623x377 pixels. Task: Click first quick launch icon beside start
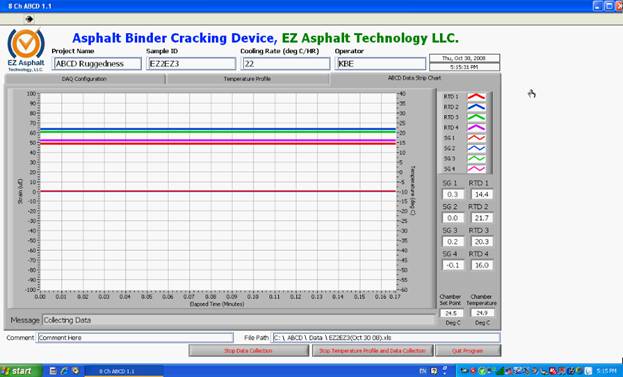53,371
